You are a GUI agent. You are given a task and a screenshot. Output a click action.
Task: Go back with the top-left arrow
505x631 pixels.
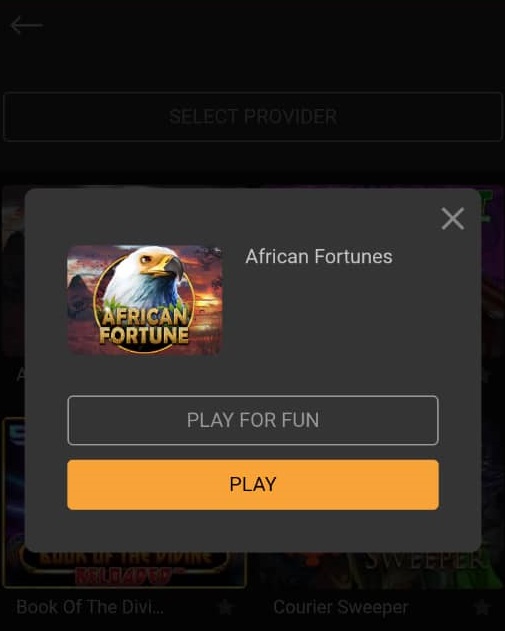click(27, 25)
